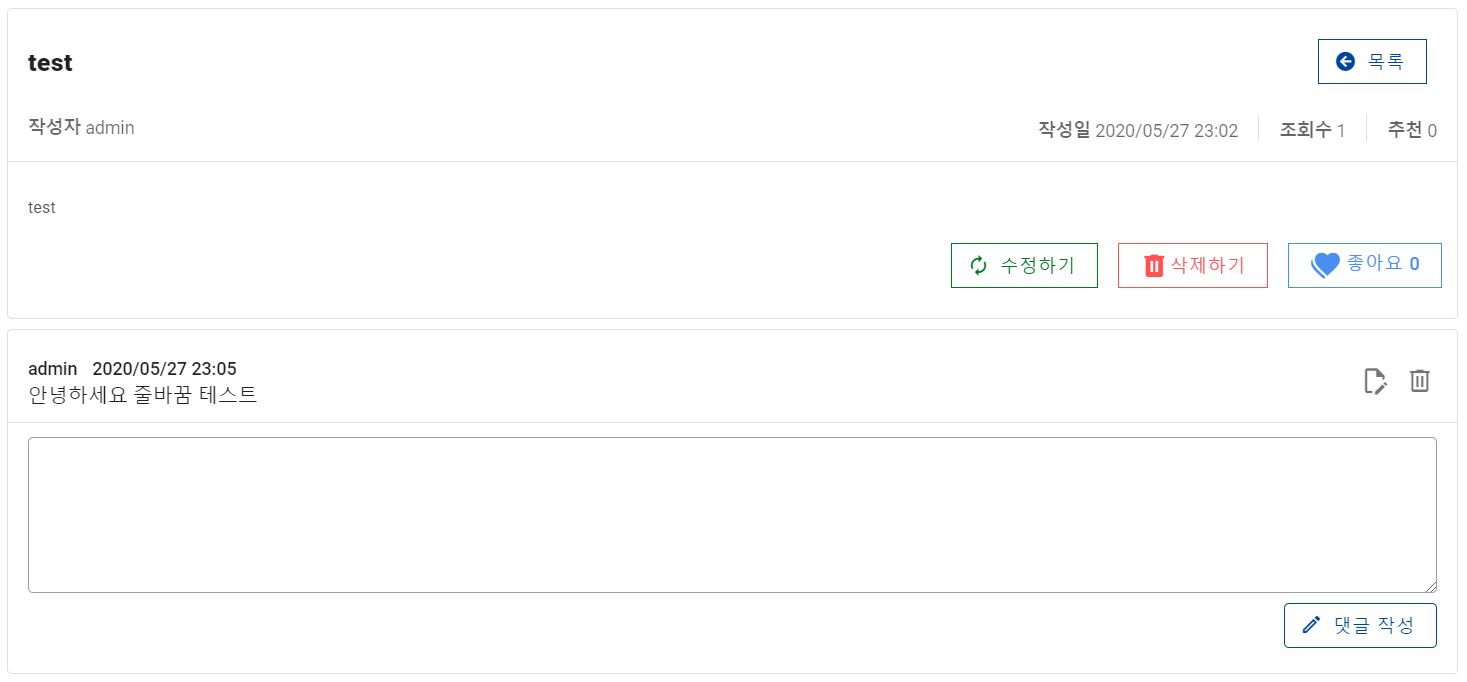The width and height of the screenshot is (1467, 682).
Task: Submit with the 댓글 작성 button label
Action: pos(1374,625)
